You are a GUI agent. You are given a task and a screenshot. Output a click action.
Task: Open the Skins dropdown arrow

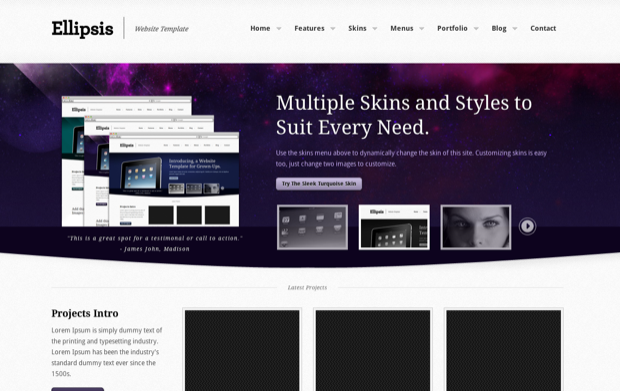(x=374, y=28)
